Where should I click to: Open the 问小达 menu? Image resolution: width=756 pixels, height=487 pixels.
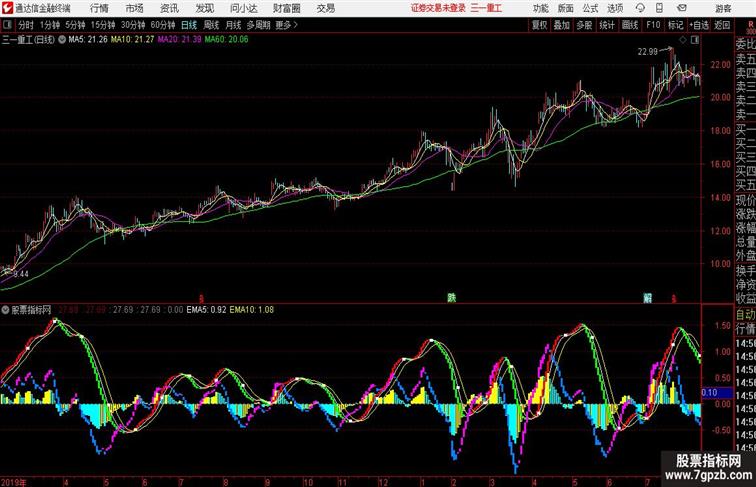pos(243,8)
